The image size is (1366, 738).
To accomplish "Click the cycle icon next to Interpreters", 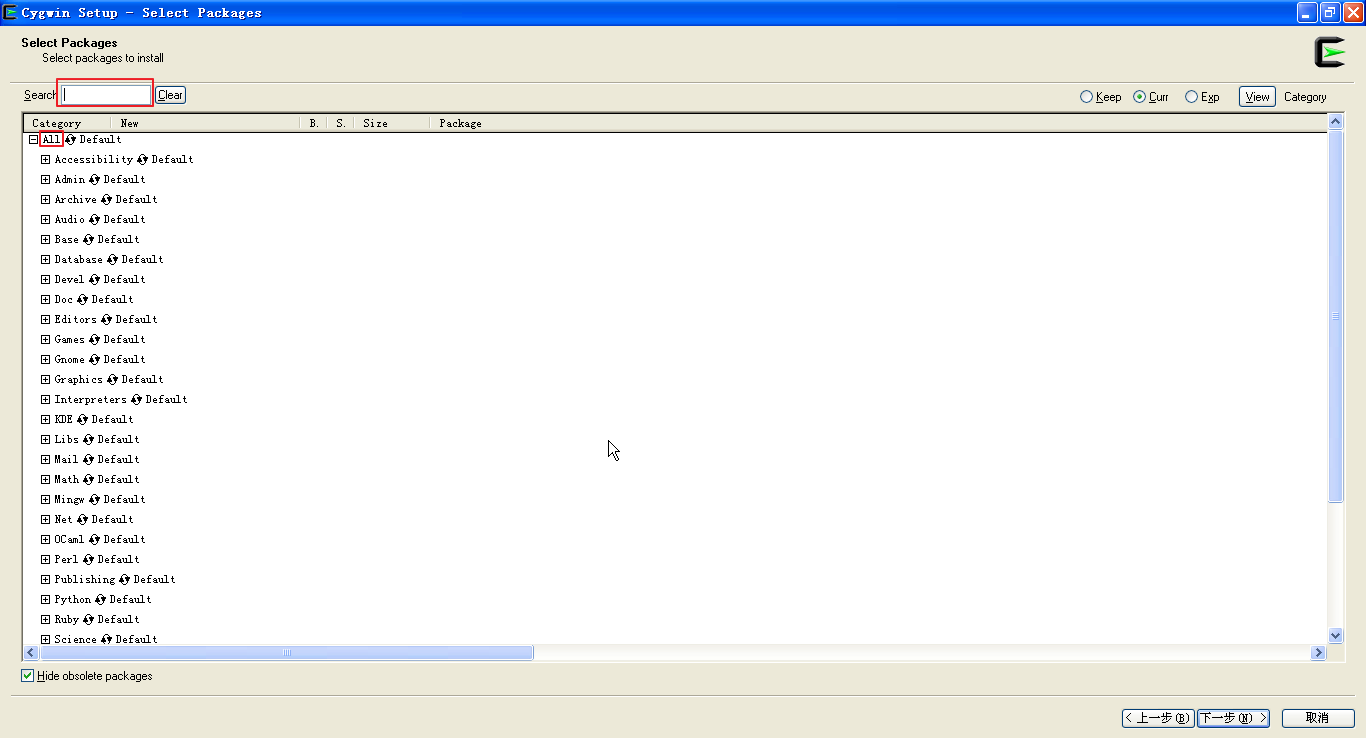I will (x=136, y=400).
